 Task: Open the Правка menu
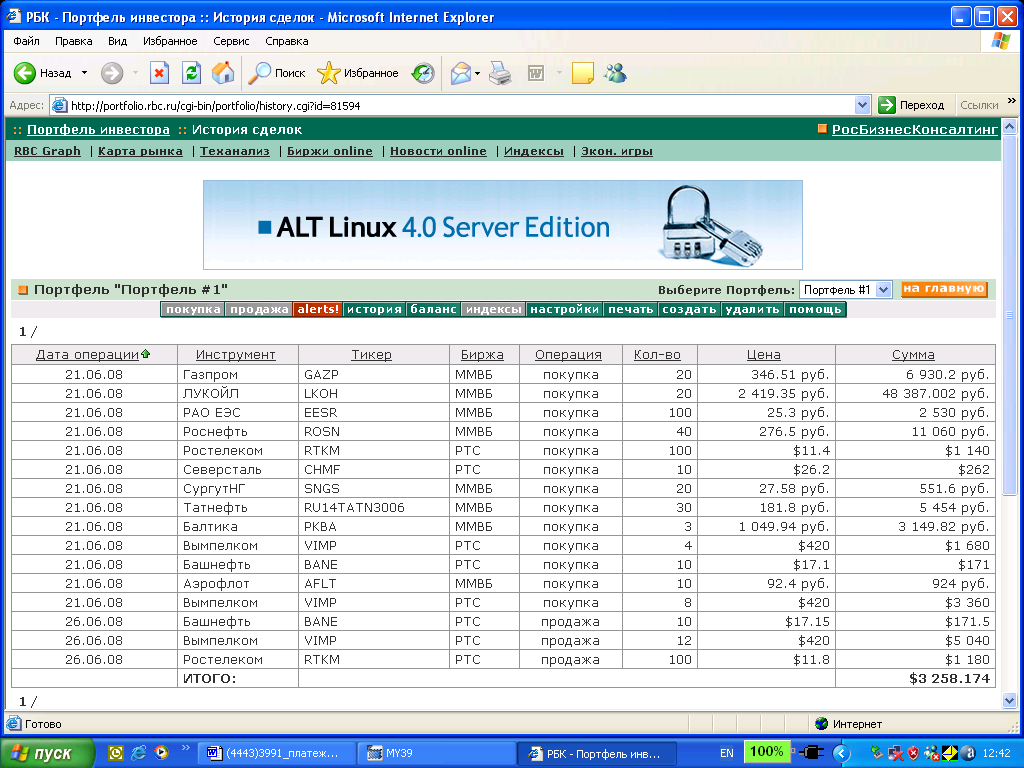click(x=73, y=41)
